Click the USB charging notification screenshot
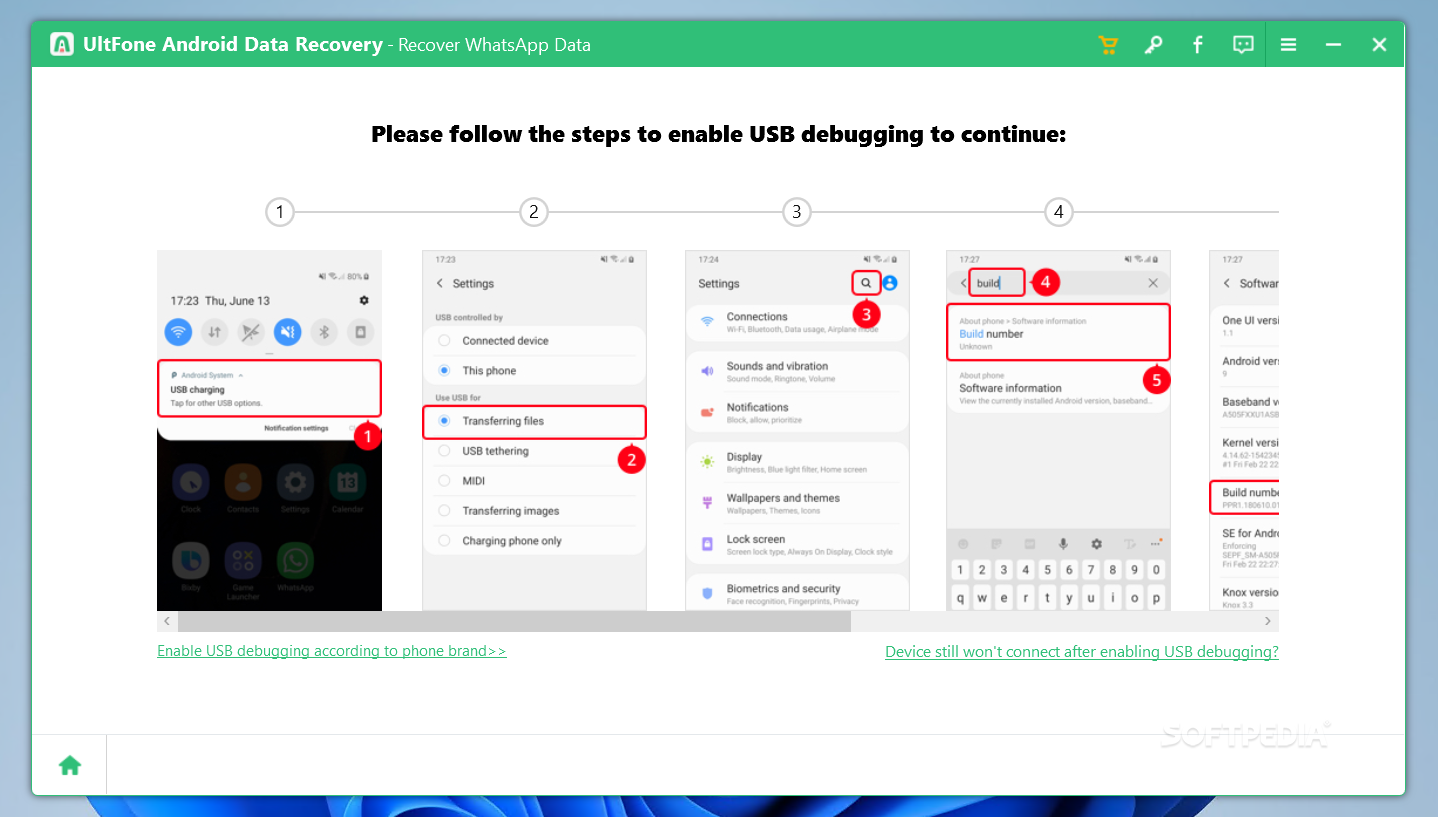Screen dimensions: 1438x817 (x=269, y=430)
